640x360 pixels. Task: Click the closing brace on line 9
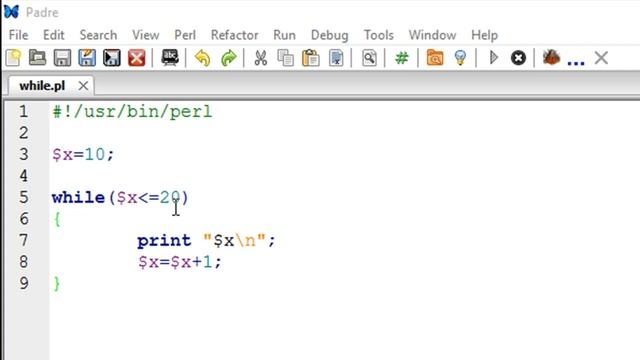pyautogui.click(x=57, y=284)
